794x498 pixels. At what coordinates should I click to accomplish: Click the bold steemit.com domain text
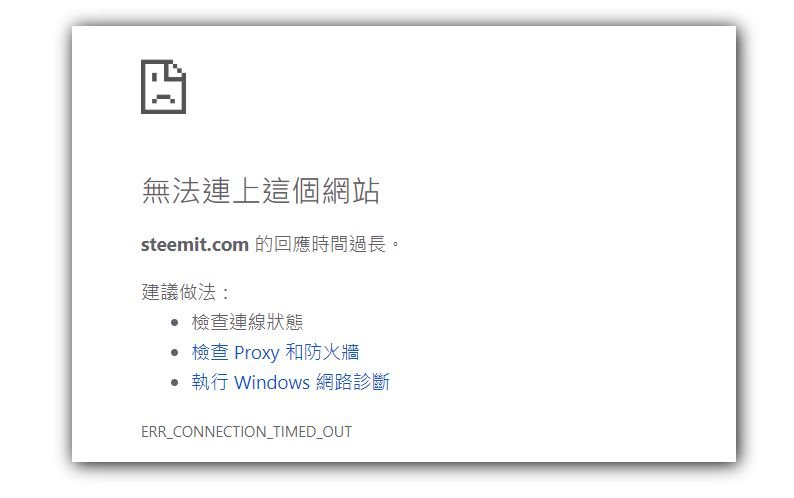195,245
